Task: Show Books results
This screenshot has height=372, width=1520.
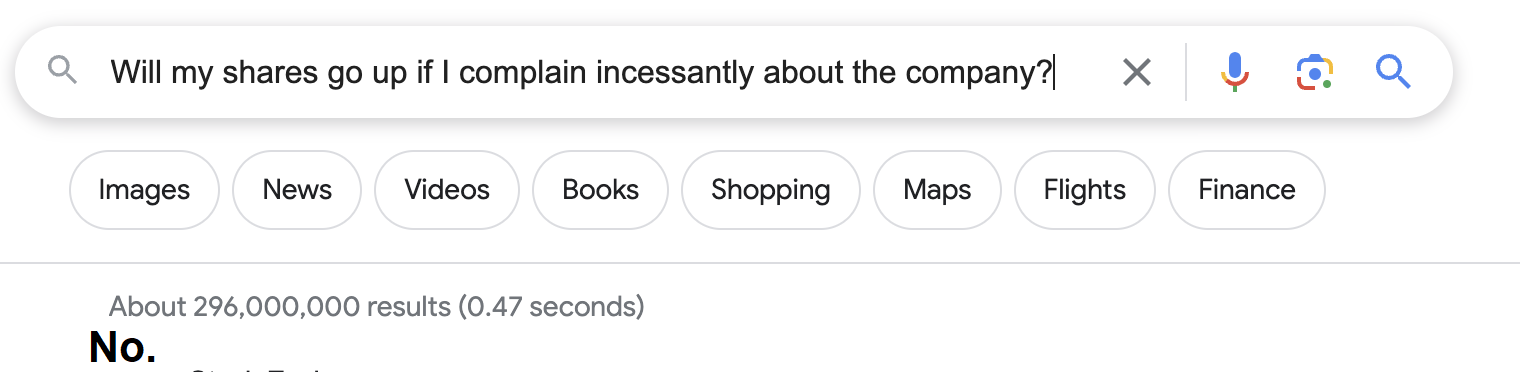Action: [x=600, y=190]
